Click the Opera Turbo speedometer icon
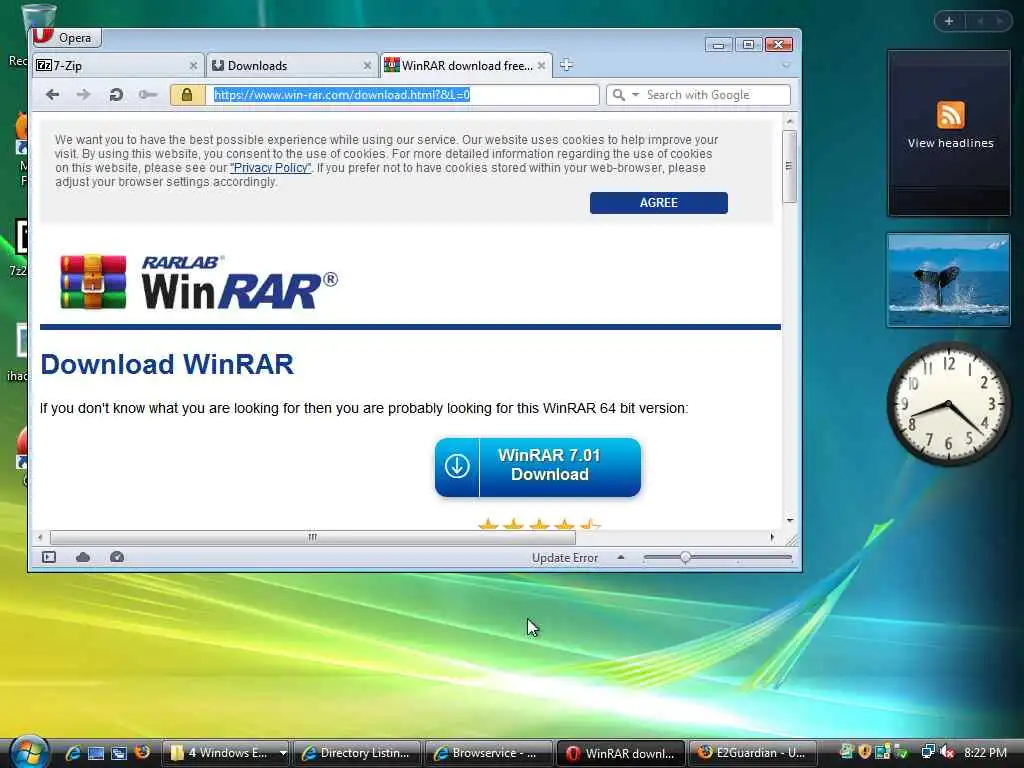This screenshot has width=1024, height=768. point(117,557)
